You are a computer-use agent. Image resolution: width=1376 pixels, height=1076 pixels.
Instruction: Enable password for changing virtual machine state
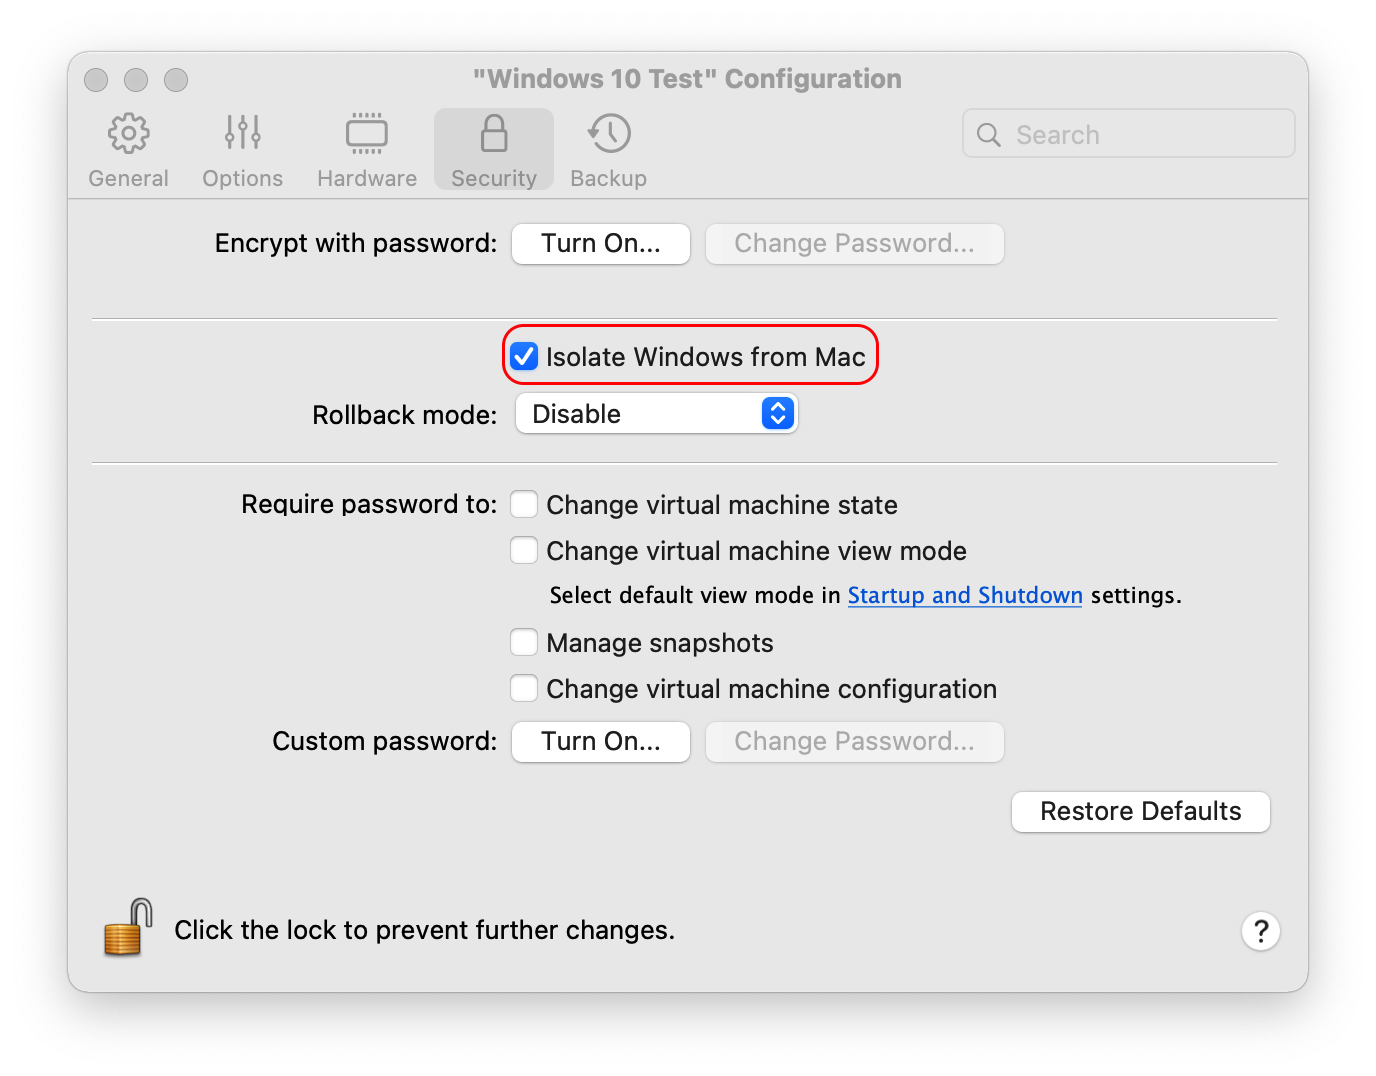[x=524, y=504]
